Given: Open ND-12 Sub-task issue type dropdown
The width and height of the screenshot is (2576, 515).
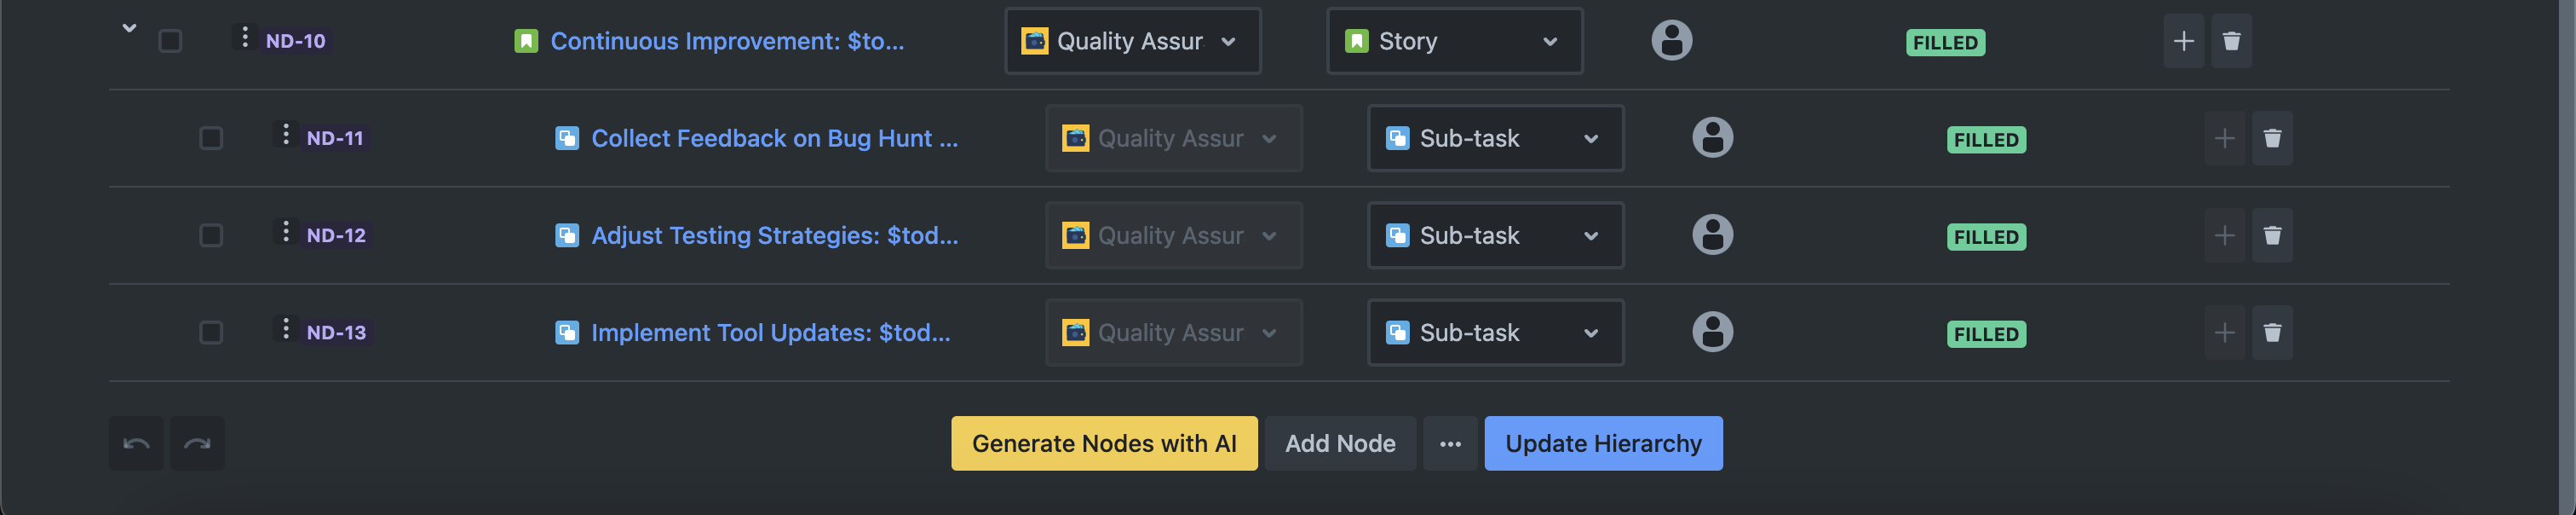Looking at the screenshot, I should (1495, 235).
